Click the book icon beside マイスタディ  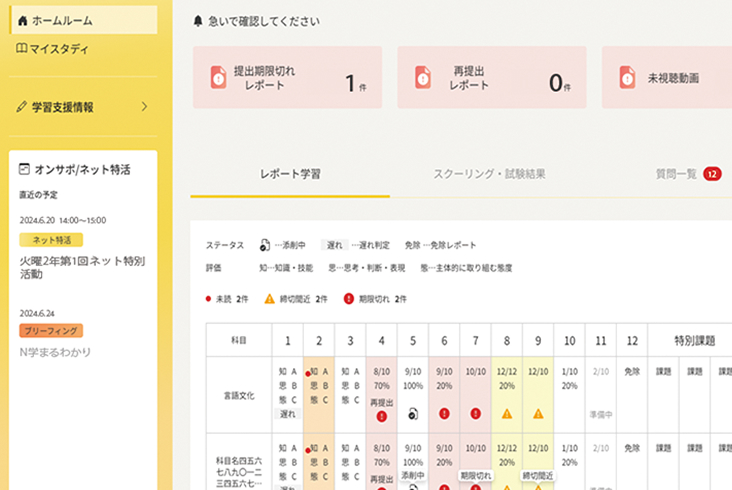coord(22,48)
